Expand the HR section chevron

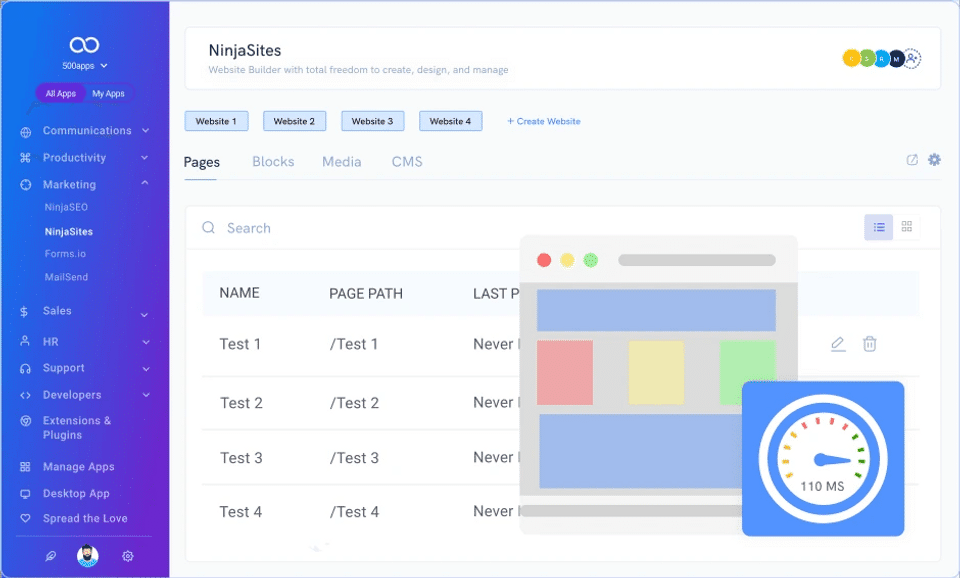pyautogui.click(x=146, y=342)
